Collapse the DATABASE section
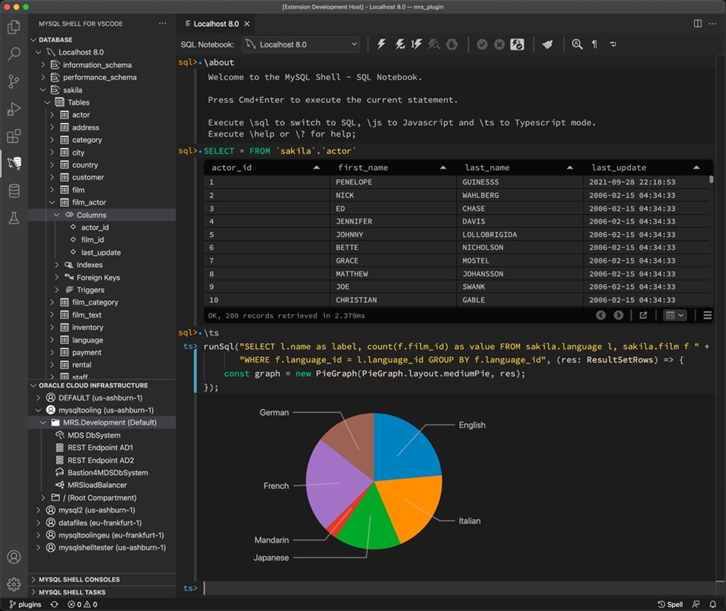The image size is (726, 611). point(33,40)
